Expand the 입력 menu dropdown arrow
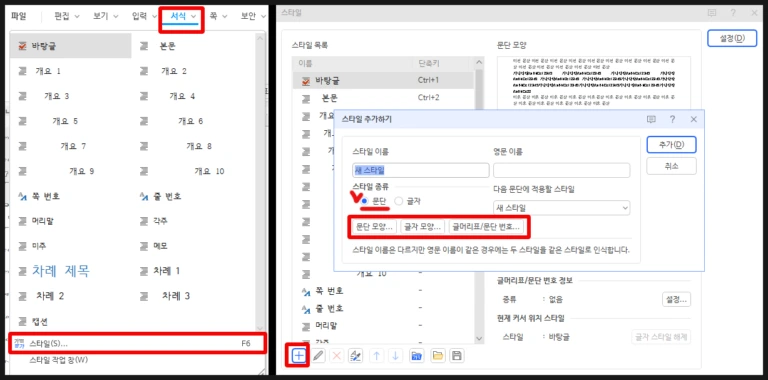The height and width of the screenshot is (380, 768). [155, 17]
